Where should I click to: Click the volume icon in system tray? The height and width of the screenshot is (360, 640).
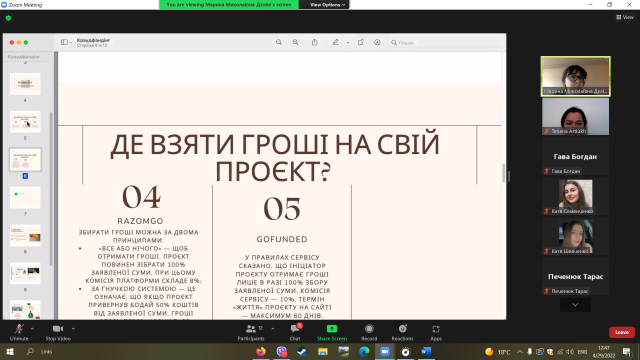click(x=570, y=352)
